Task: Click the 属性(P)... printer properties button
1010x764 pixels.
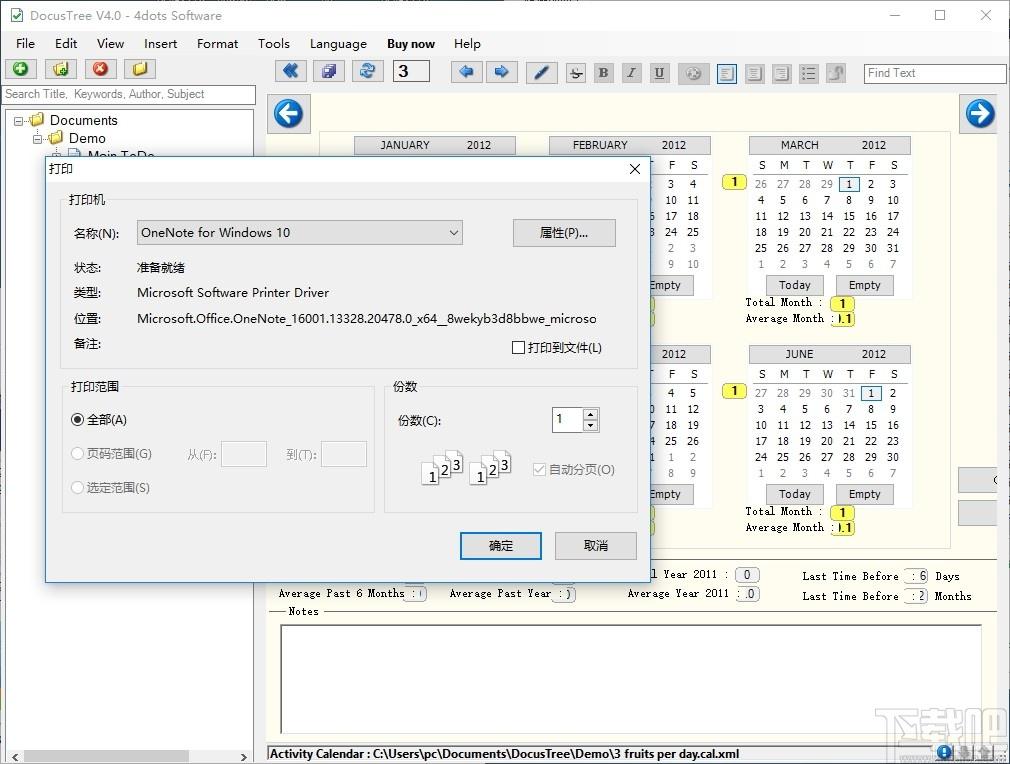Action: coord(564,233)
